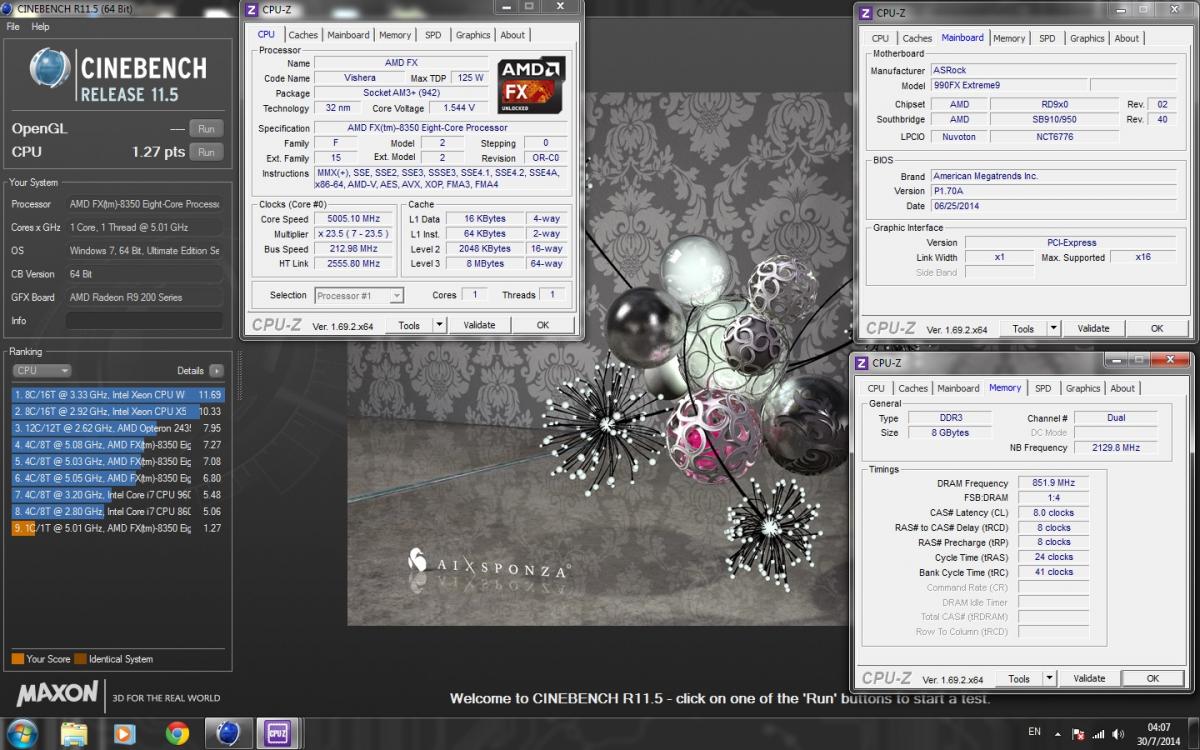Click the CPU-Z icon in the ASRock motherboard window title
1200x750 pixels.
click(x=866, y=13)
